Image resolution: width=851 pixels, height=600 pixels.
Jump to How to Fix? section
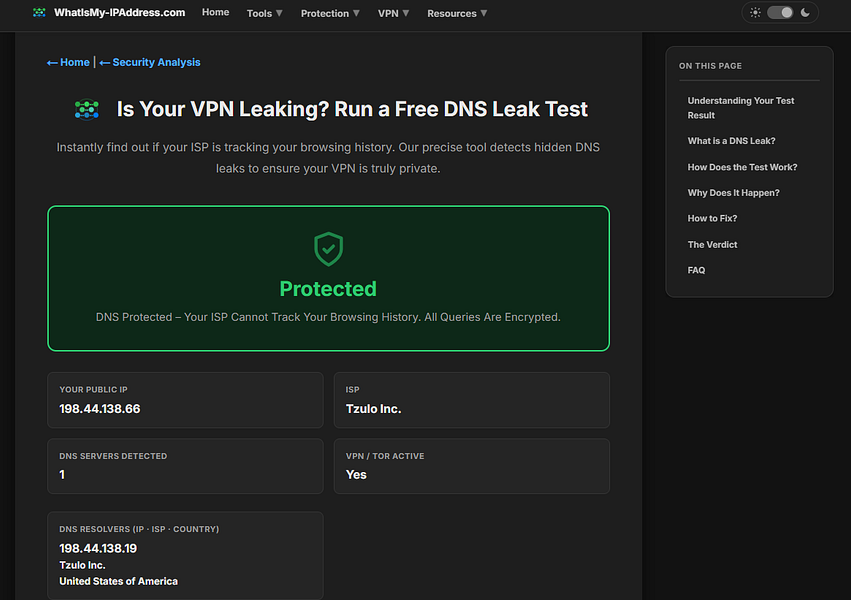tap(713, 219)
